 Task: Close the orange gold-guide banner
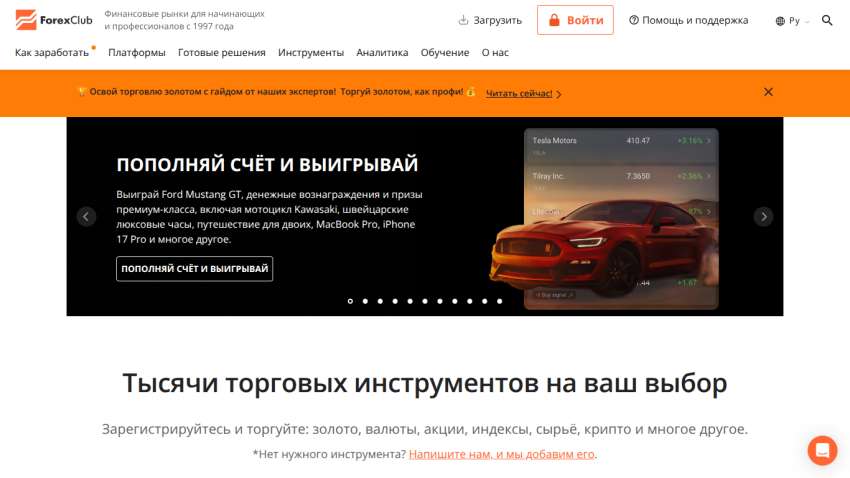[x=768, y=92]
